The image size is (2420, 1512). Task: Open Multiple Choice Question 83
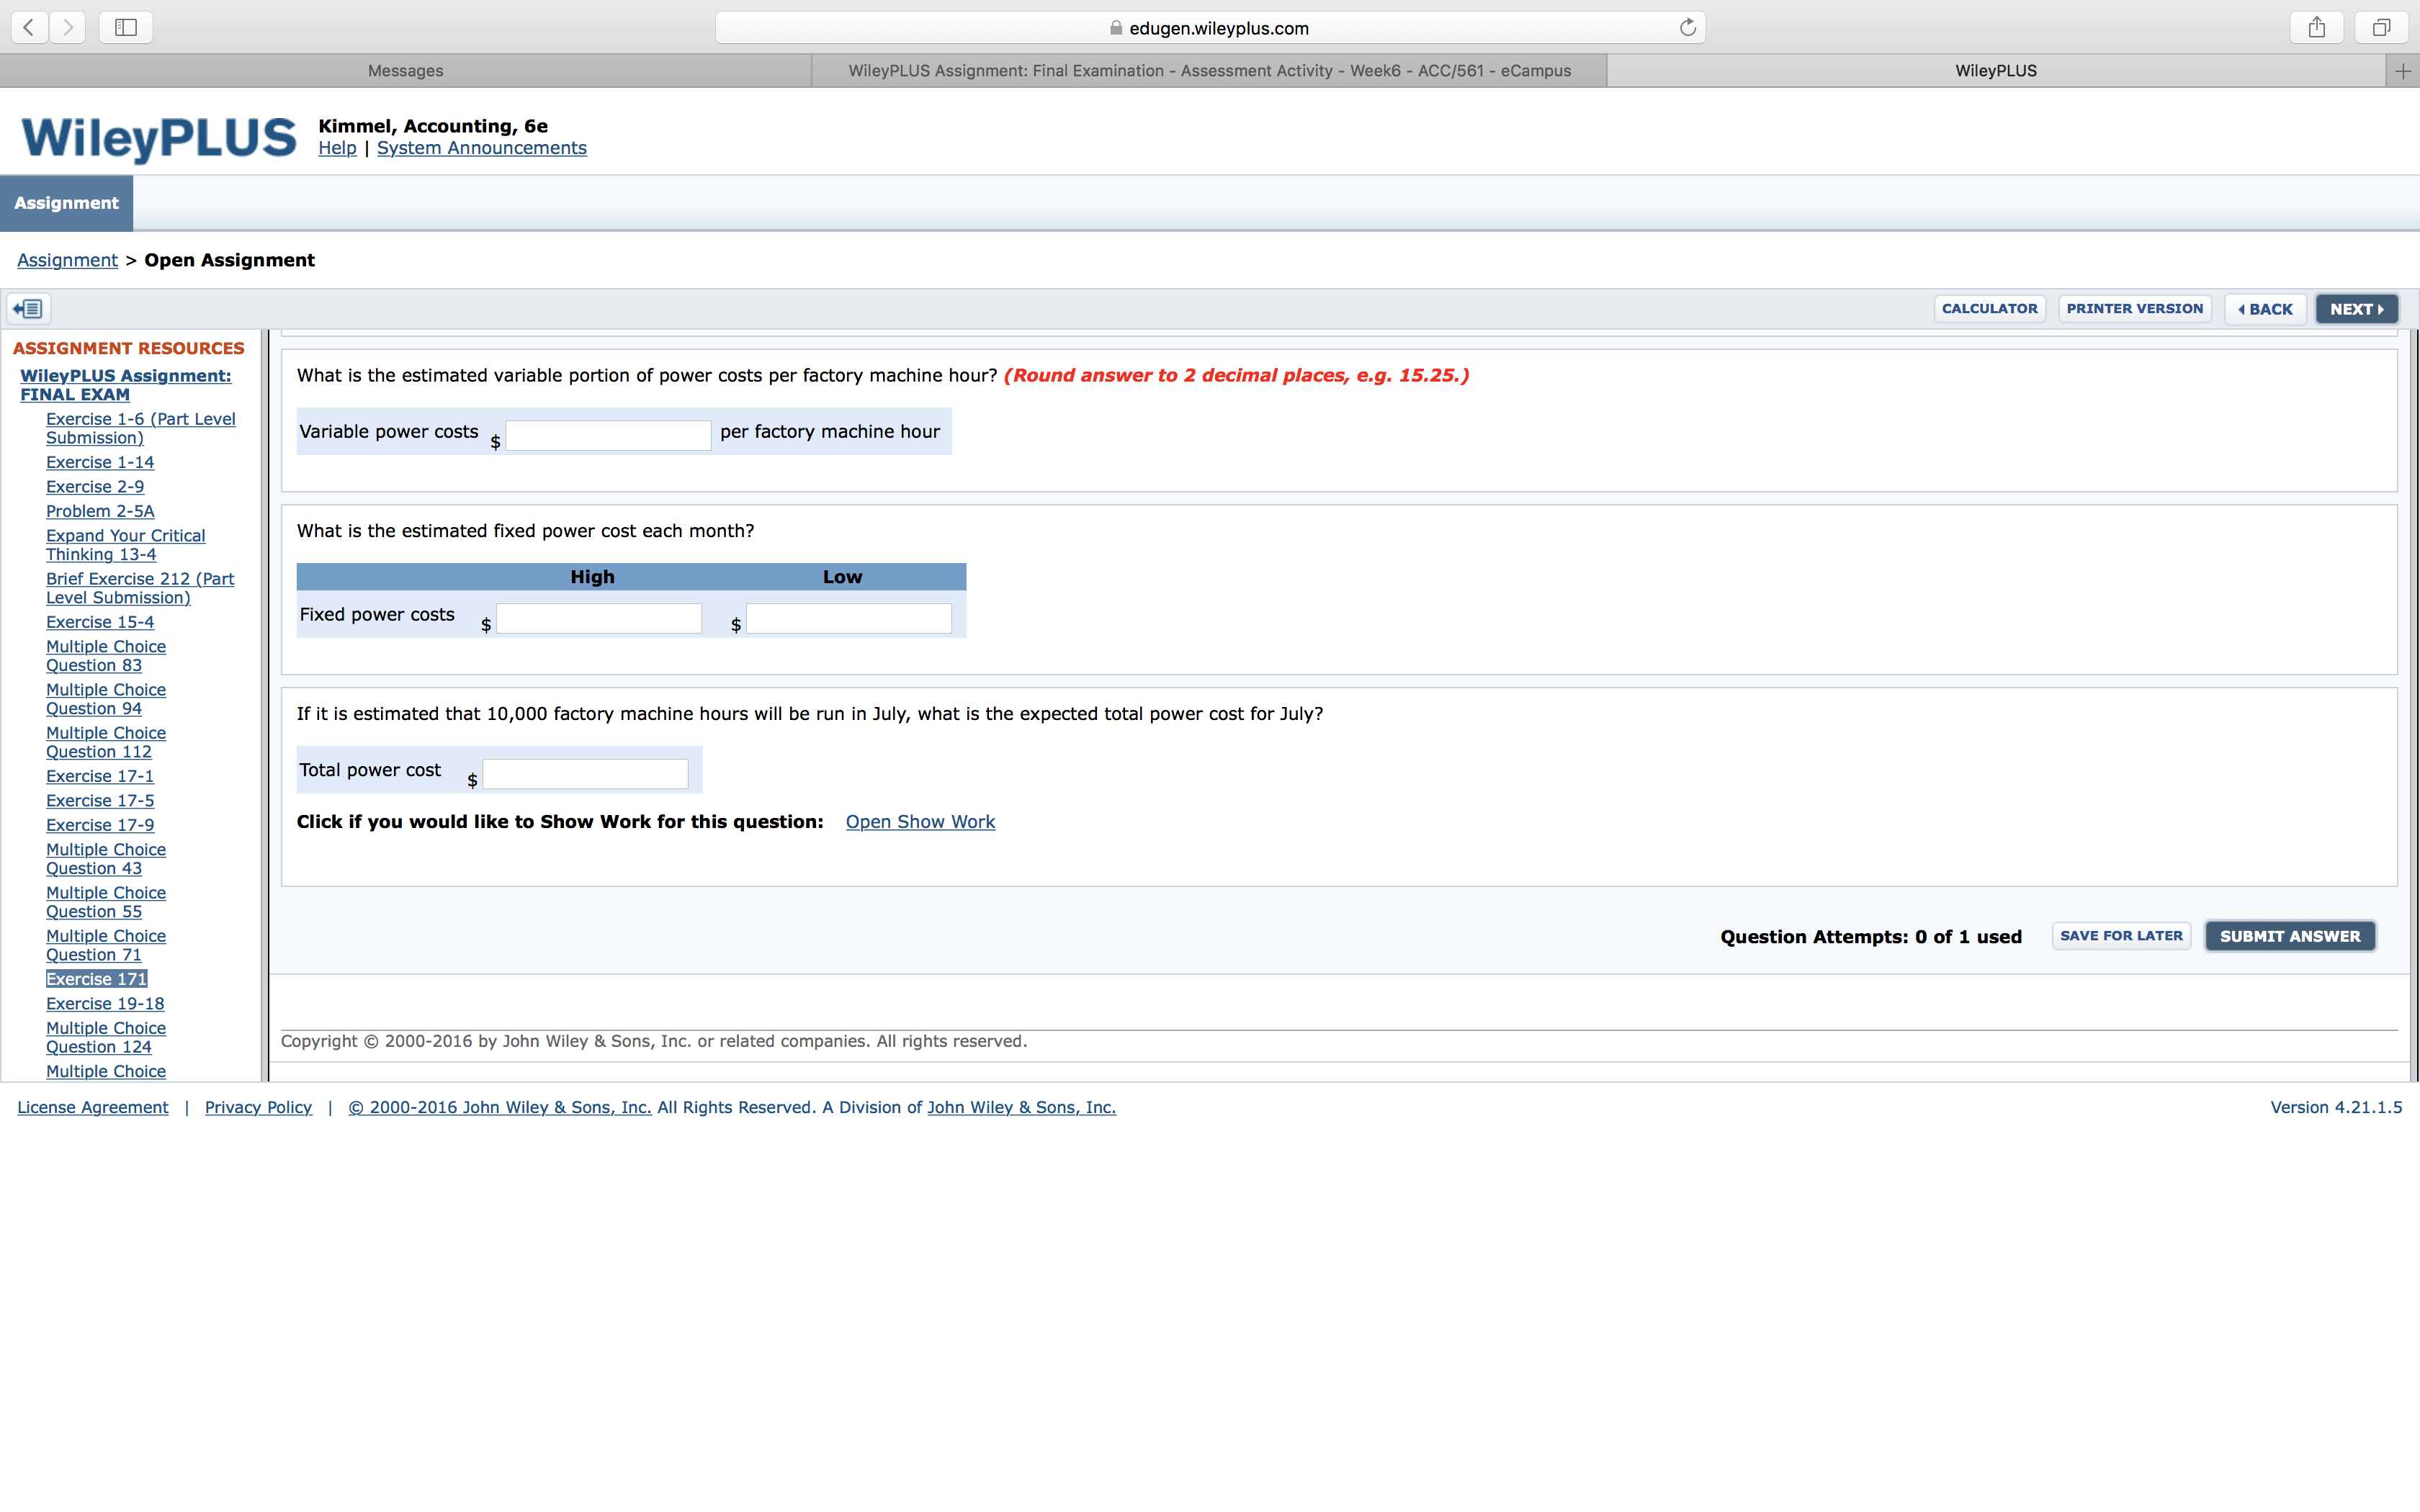pyautogui.click(x=106, y=656)
